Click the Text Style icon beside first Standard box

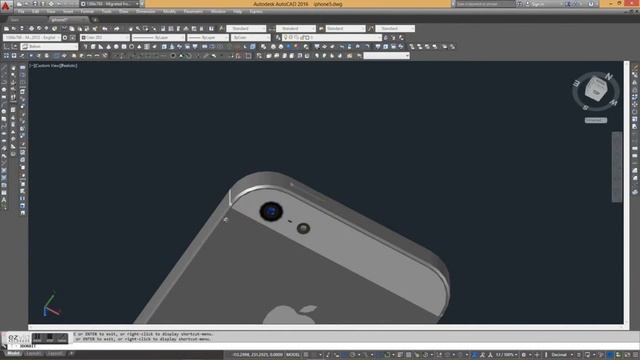tap(222, 29)
